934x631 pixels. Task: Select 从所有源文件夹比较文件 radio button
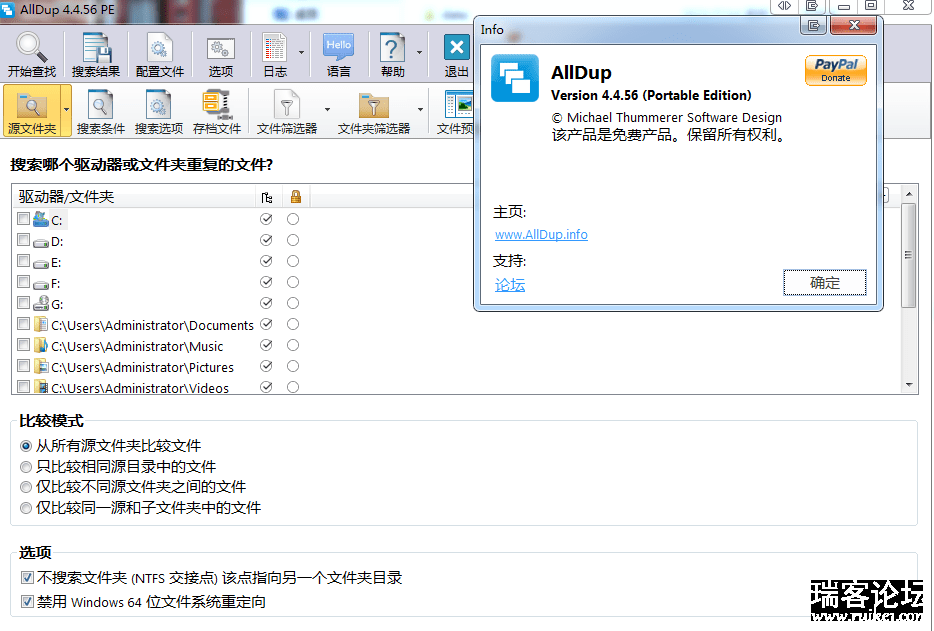coord(26,446)
